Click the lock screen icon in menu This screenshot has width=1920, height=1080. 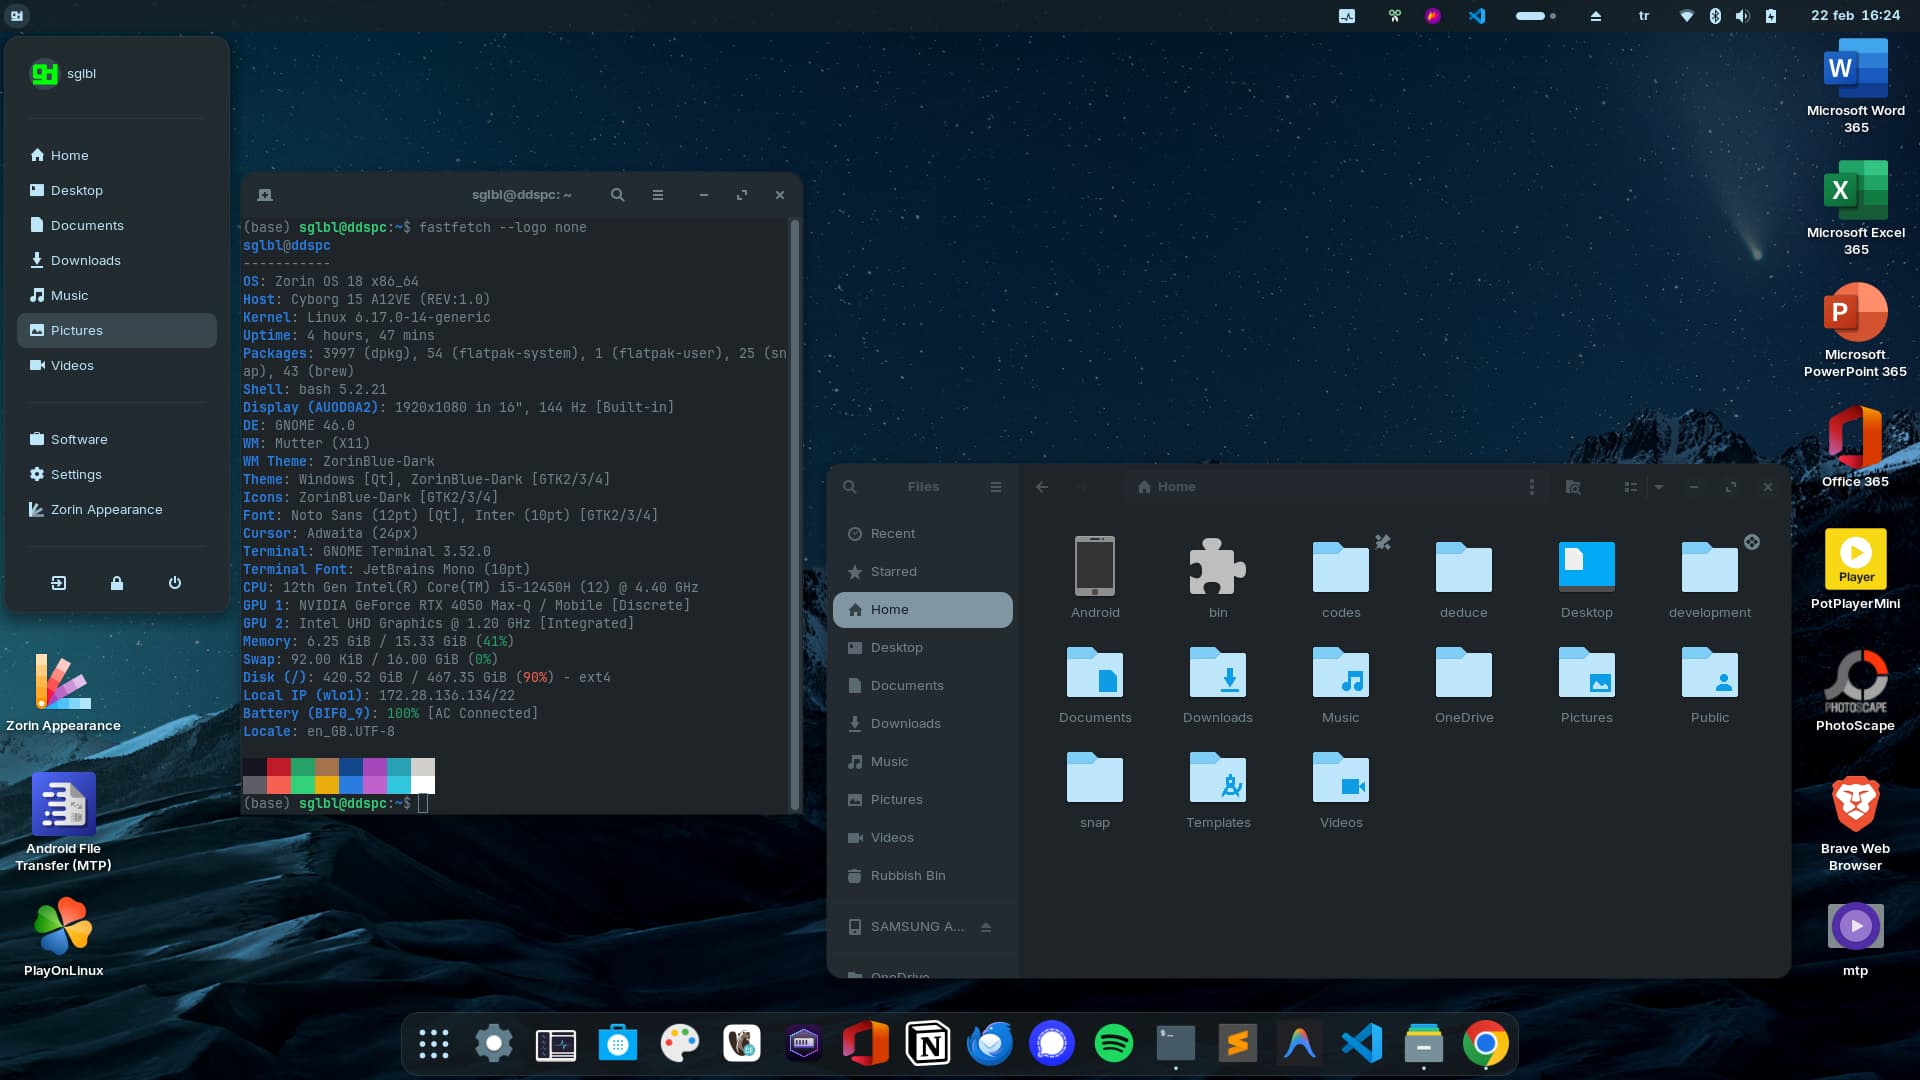pyautogui.click(x=117, y=583)
